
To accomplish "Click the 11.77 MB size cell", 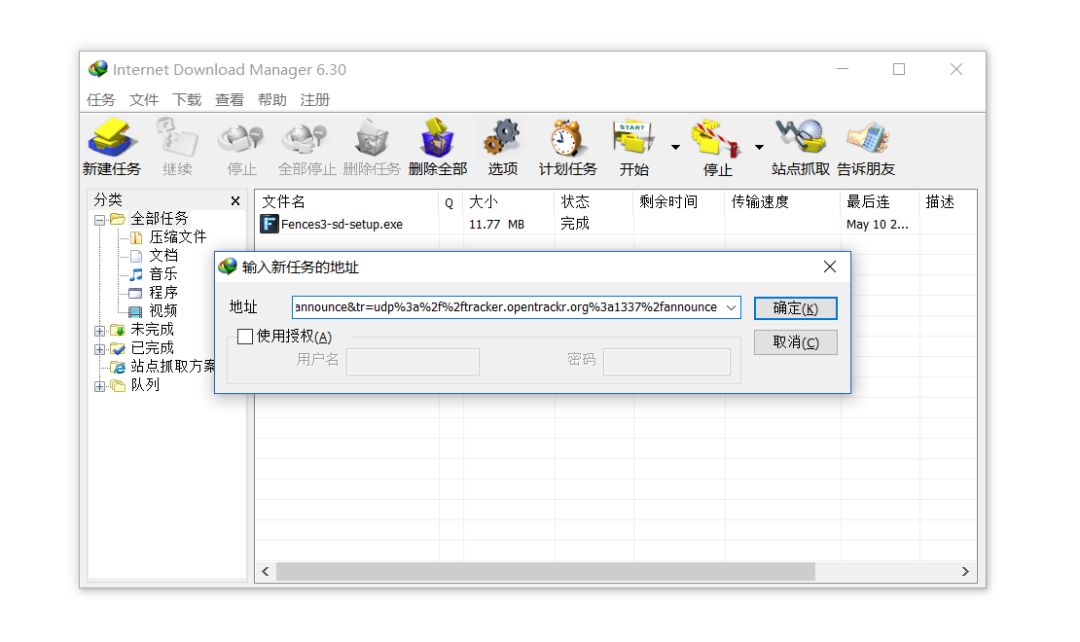I will pos(497,225).
